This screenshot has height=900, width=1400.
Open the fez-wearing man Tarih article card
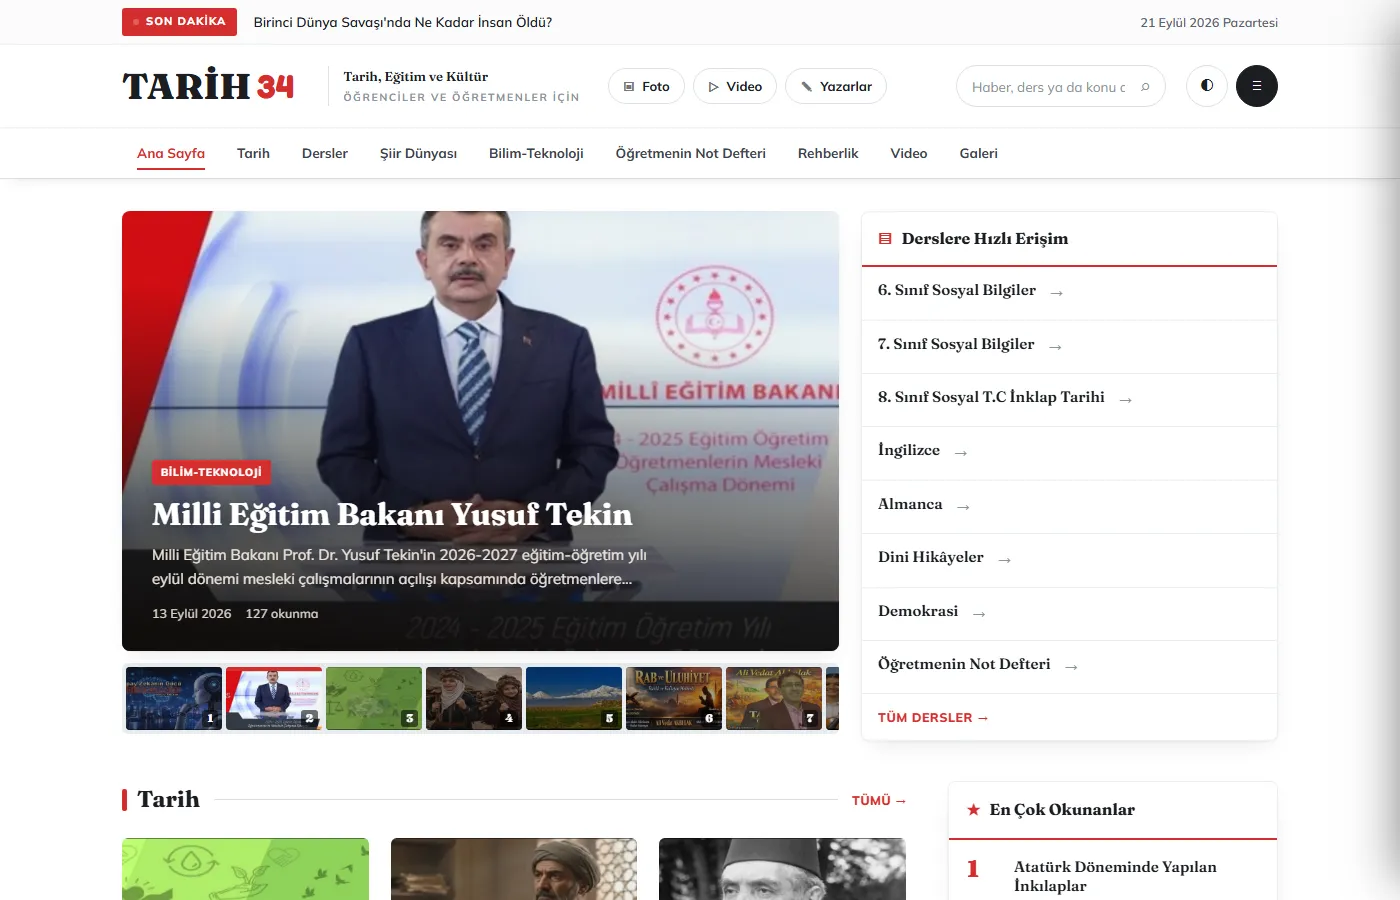tap(782, 869)
